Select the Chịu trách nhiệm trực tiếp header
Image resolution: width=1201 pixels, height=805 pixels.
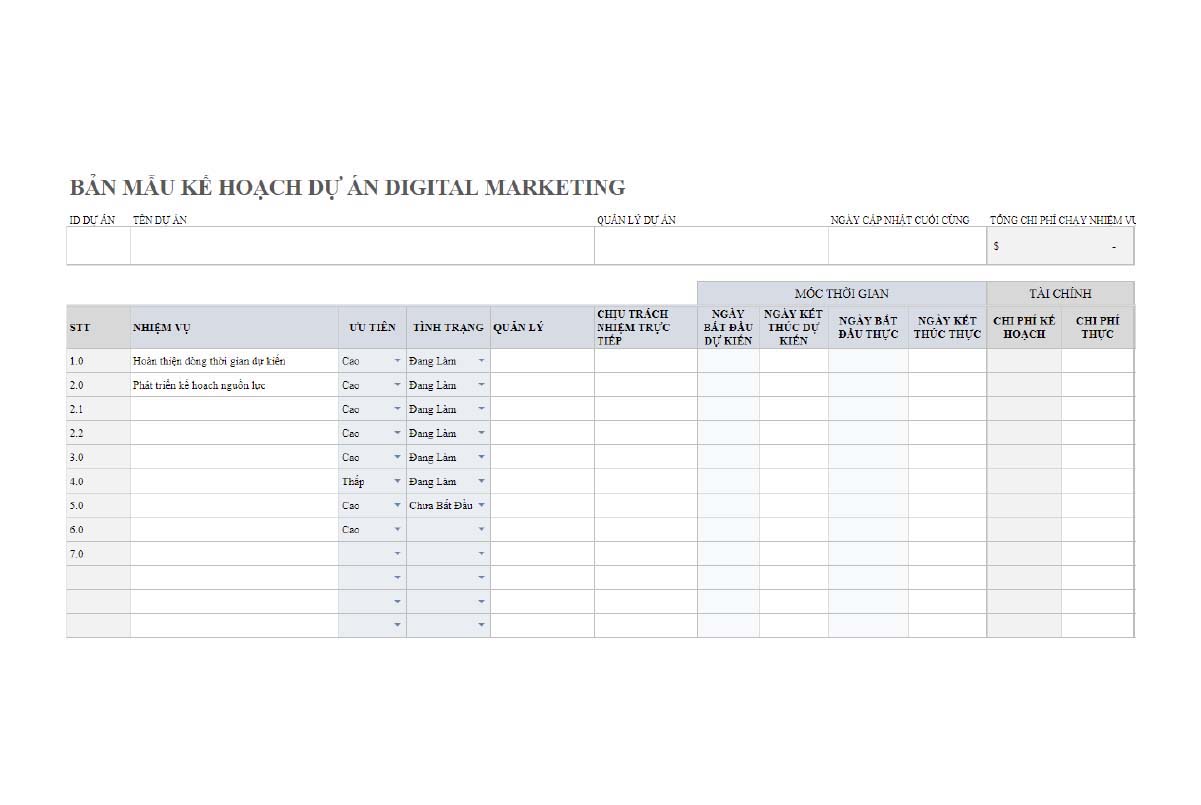pos(646,327)
